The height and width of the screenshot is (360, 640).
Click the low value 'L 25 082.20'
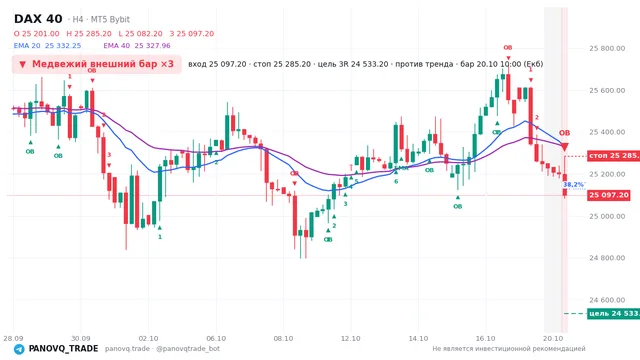[140, 33]
